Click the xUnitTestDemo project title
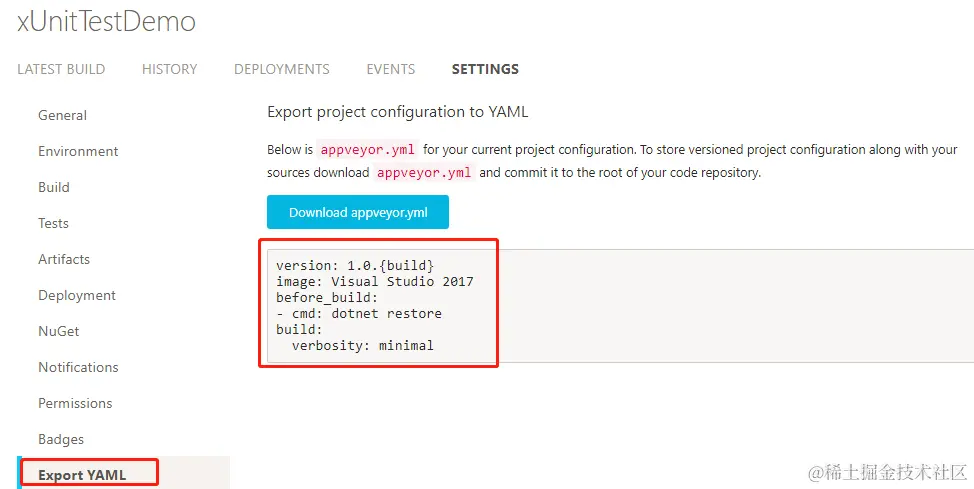 [x=106, y=22]
